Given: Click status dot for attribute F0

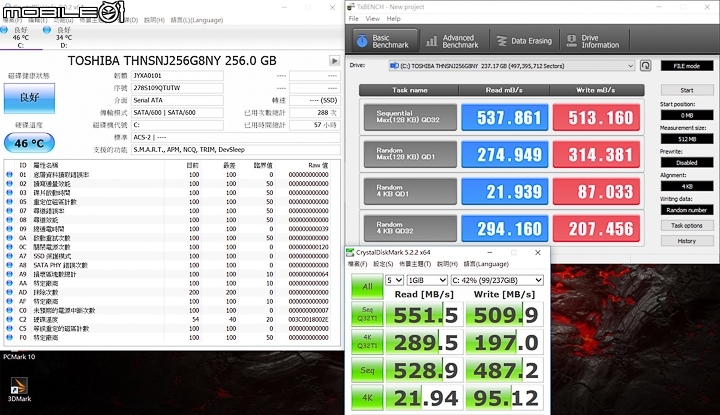Looking at the screenshot, I should pos(9,337).
